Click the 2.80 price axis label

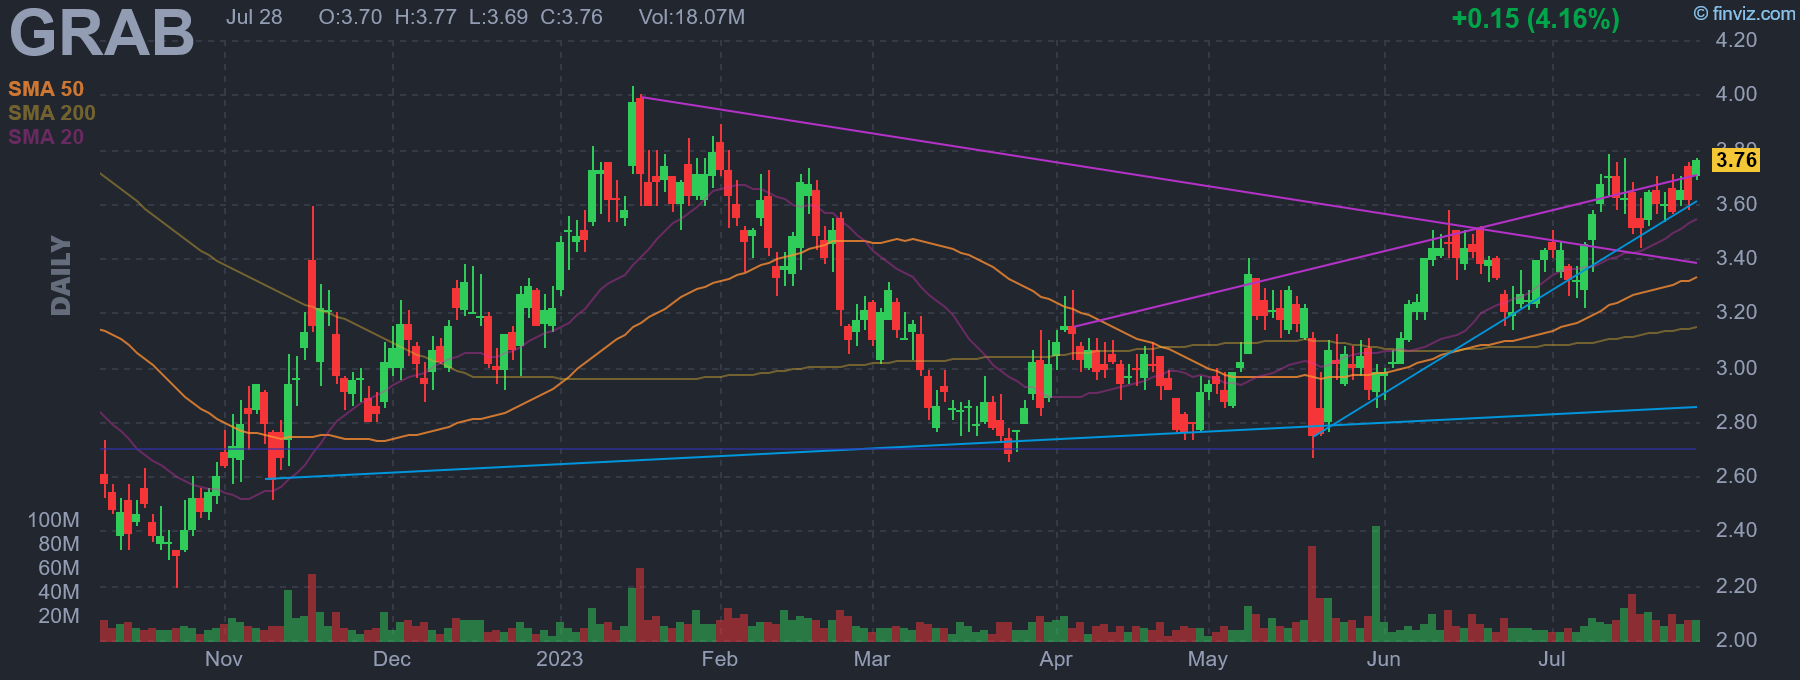tap(1736, 422)
